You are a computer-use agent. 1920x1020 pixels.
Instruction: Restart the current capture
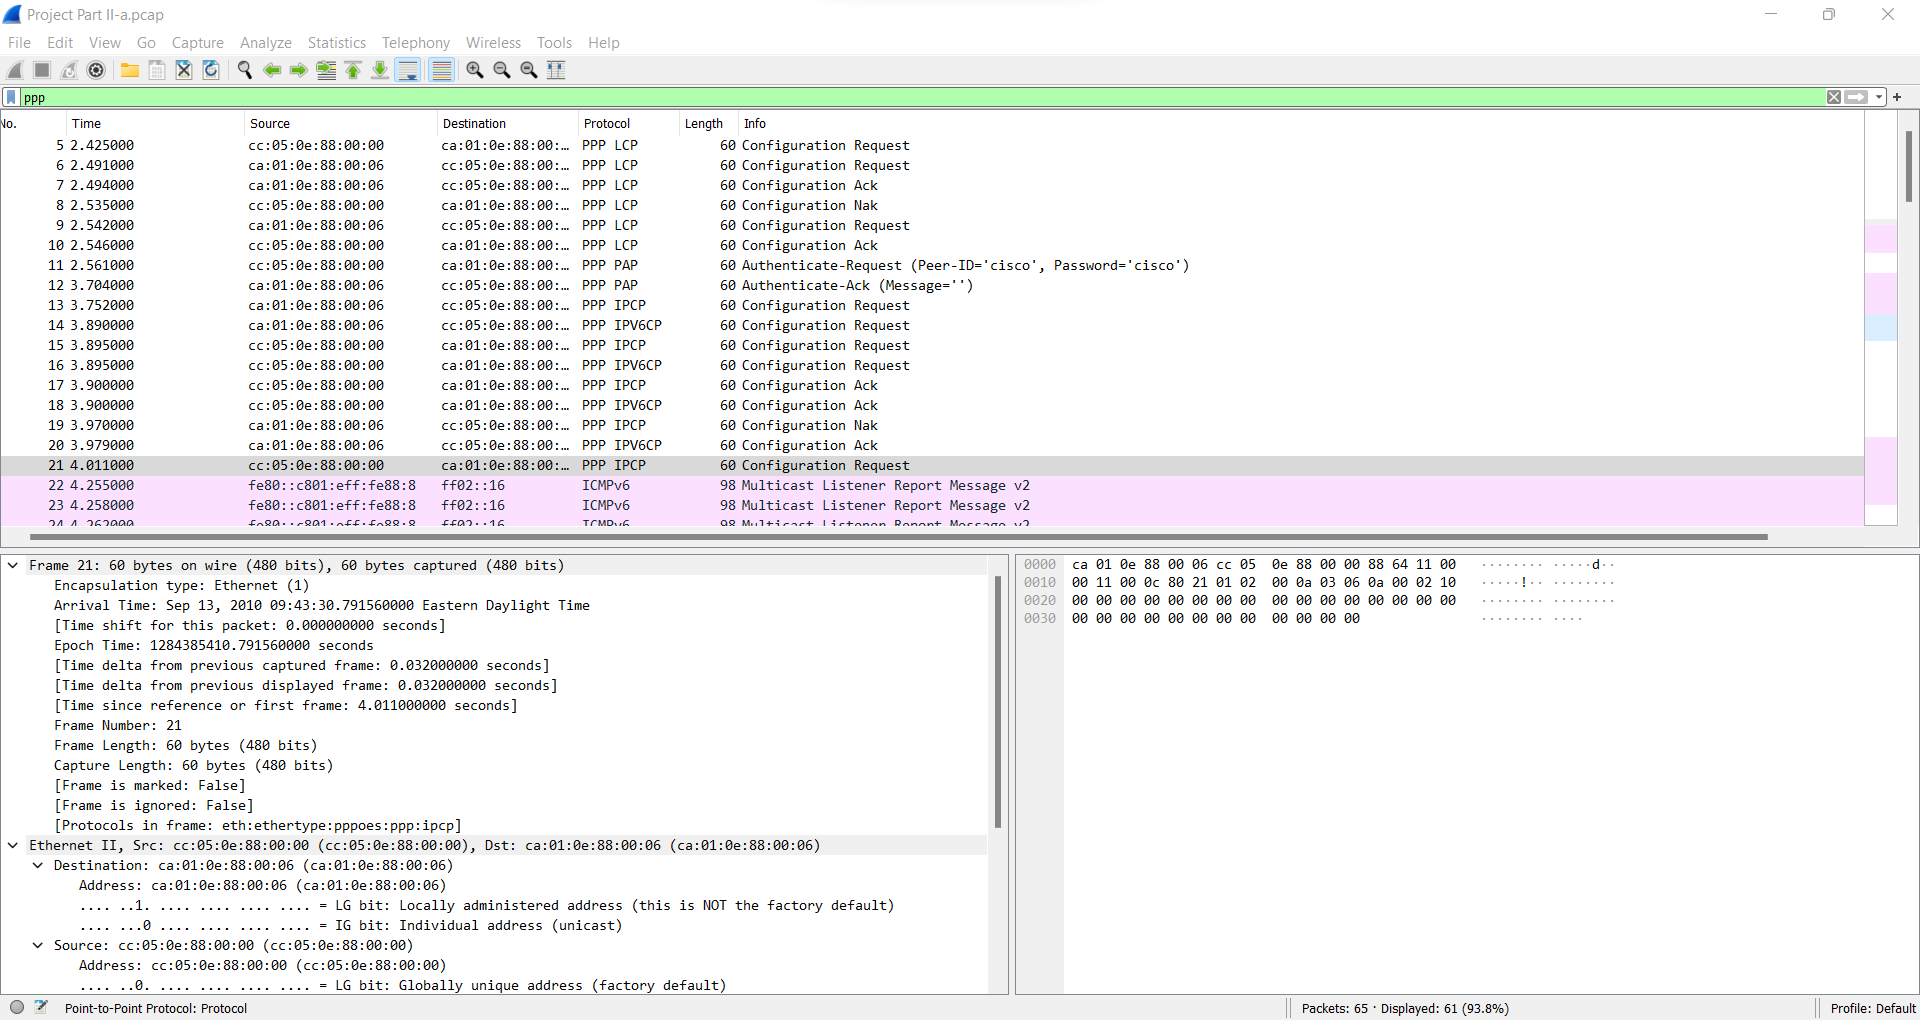pos(69,70)
